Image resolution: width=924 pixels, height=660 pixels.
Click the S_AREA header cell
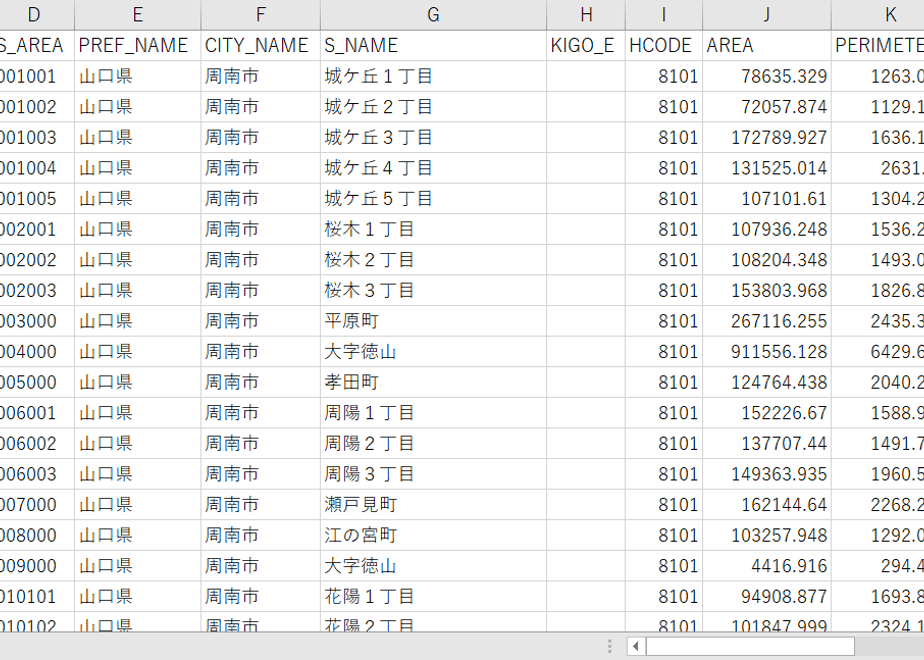[37, 45]
